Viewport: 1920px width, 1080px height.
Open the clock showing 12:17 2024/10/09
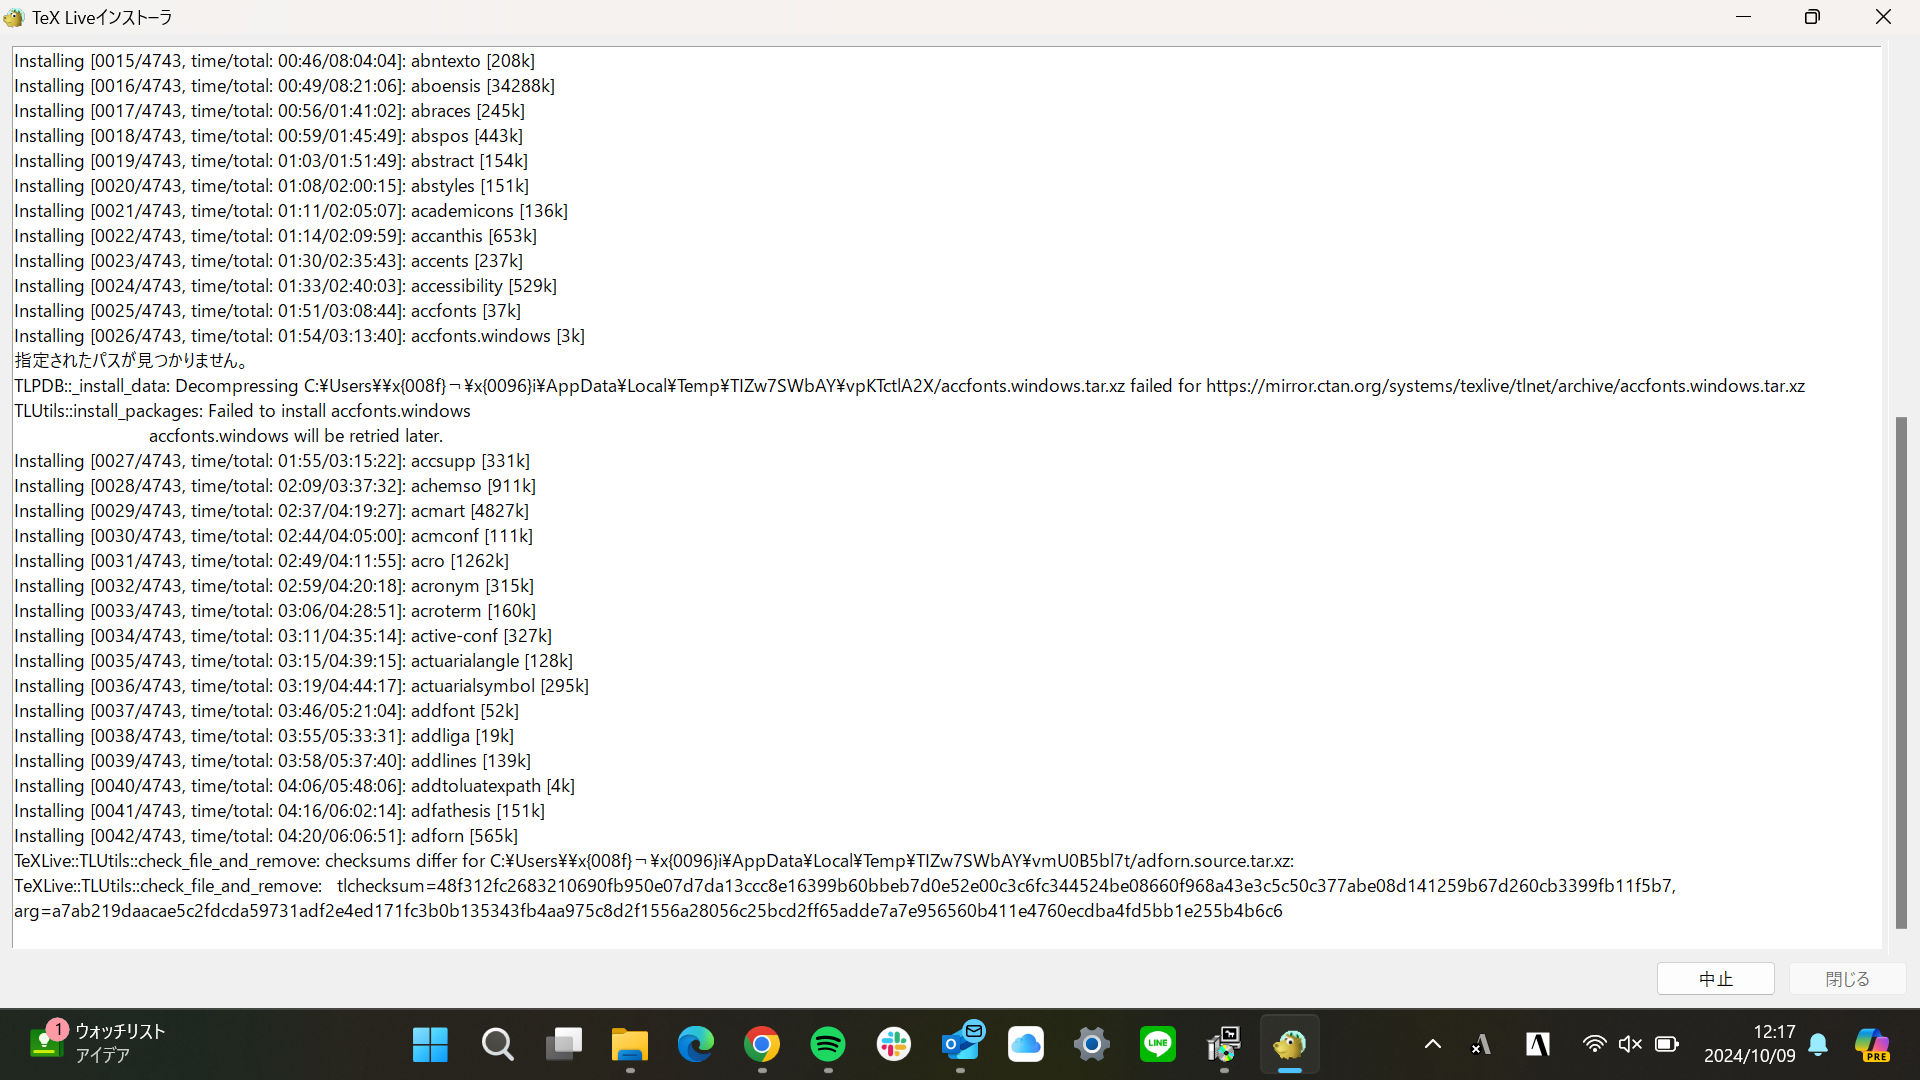click(x=1750, y=1044)
